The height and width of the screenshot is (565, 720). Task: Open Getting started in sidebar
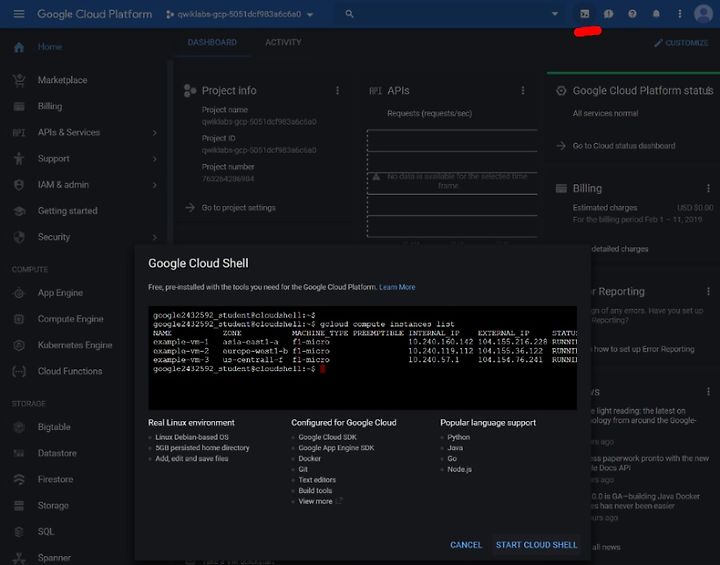click(68, 211)
